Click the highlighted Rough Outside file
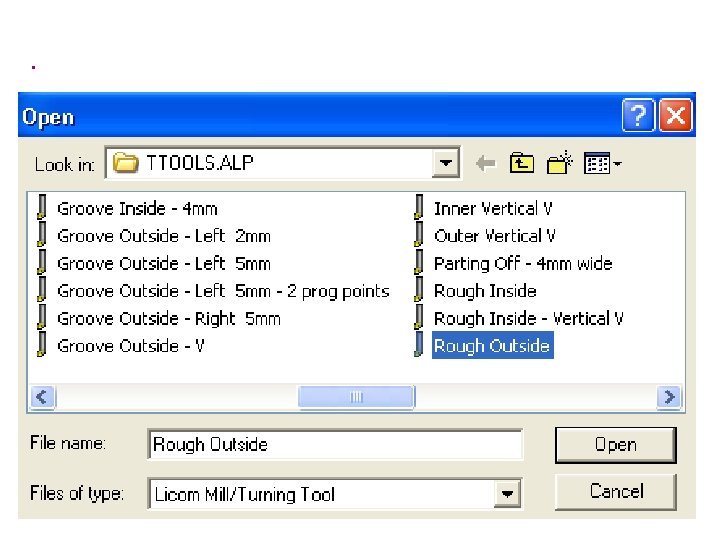 click(x=493, y=345)
